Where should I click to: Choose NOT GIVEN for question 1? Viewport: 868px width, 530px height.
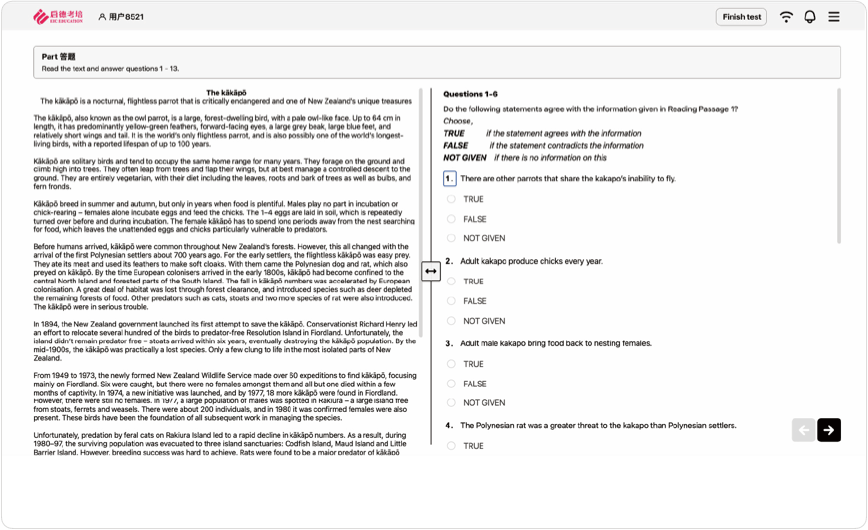click(x=451, y=238)
